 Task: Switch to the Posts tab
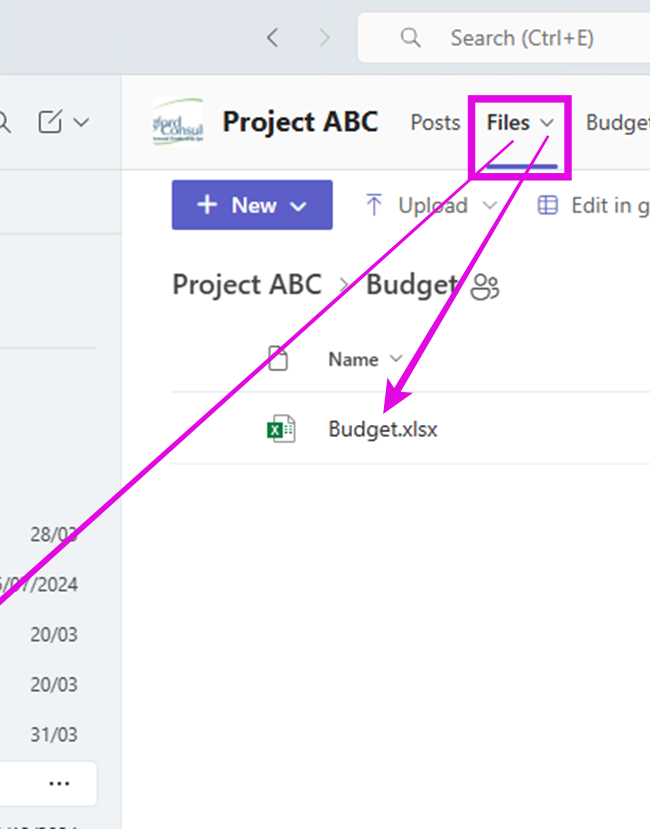[435, 123]
